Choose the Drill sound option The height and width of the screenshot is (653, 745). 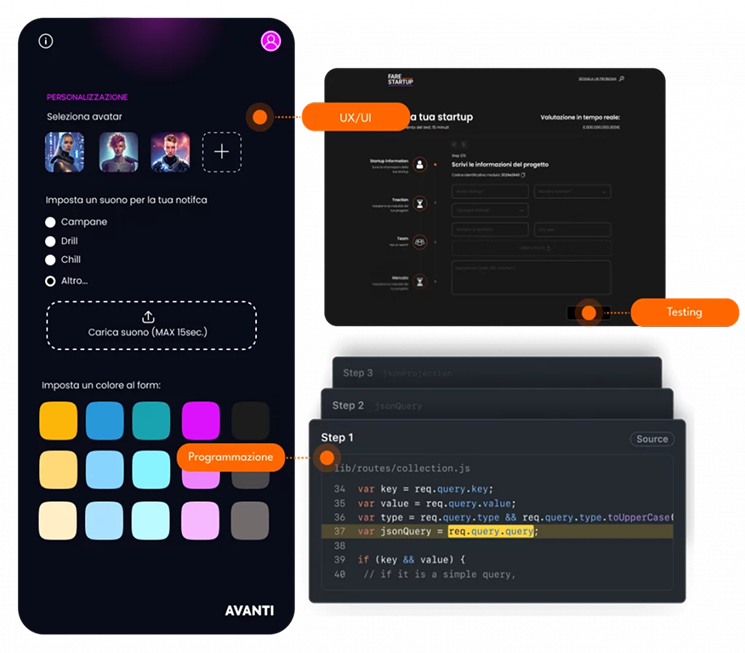[x=50, y=241]
